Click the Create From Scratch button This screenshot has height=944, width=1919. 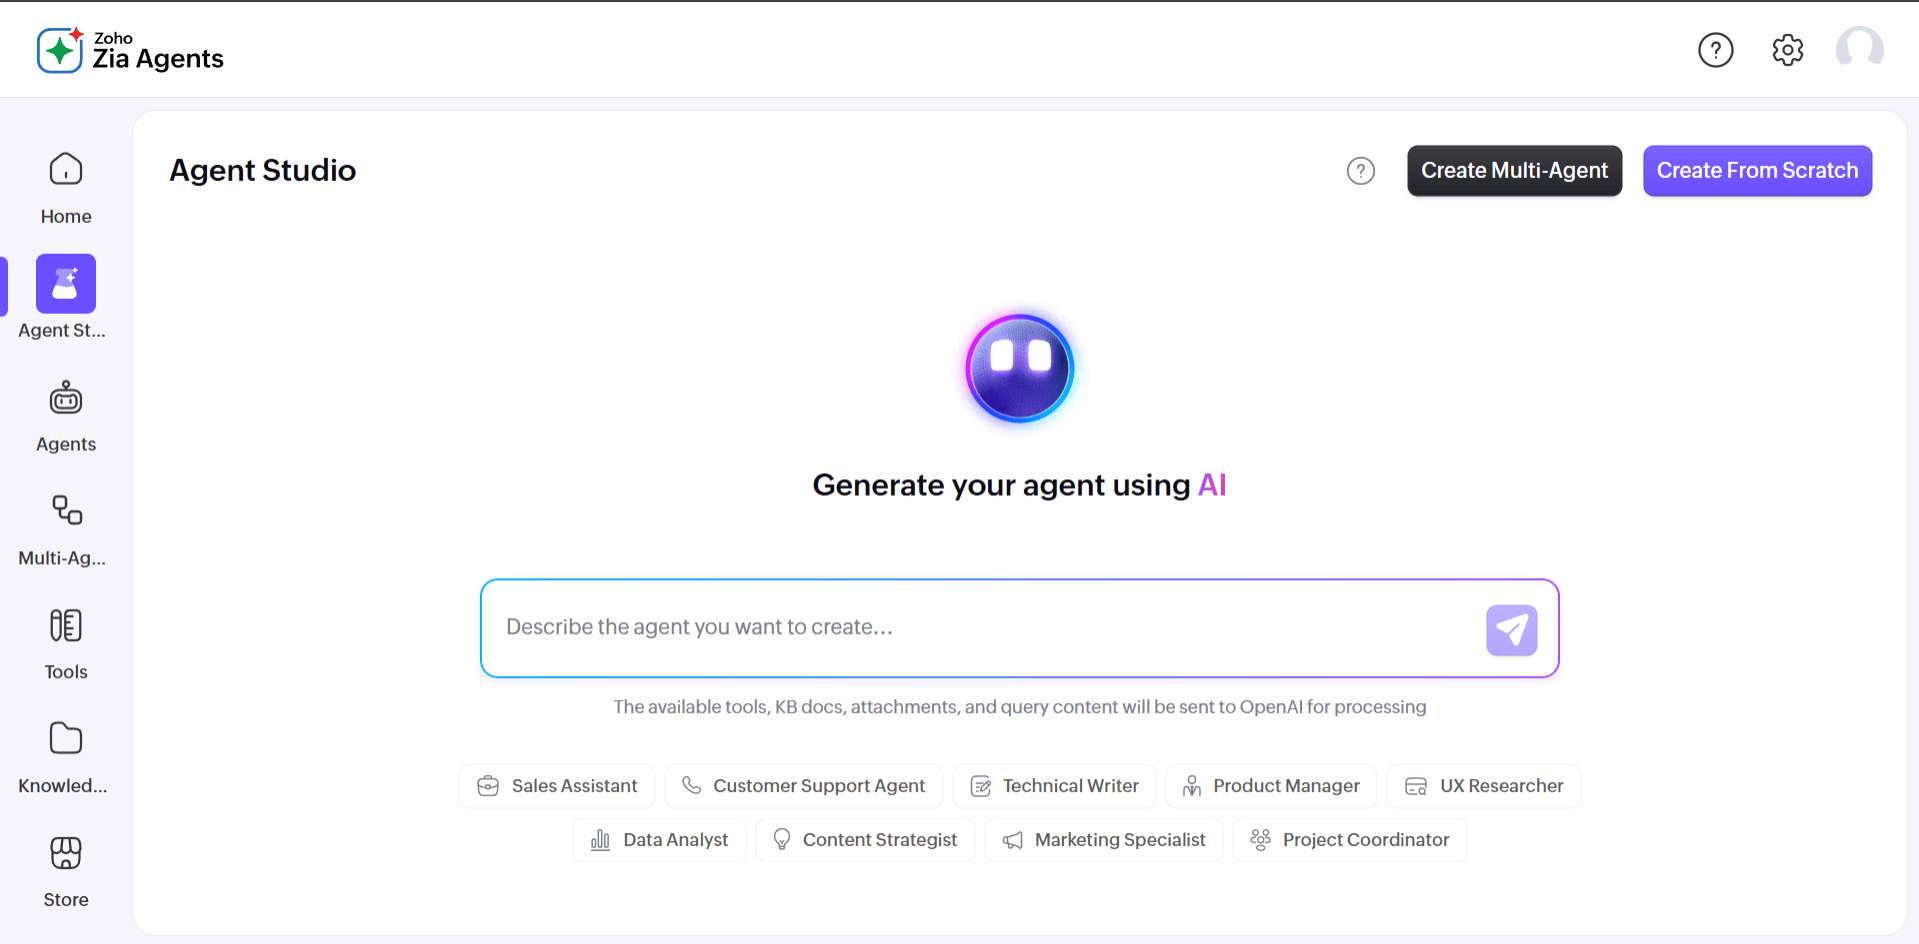click(1758, 171)
